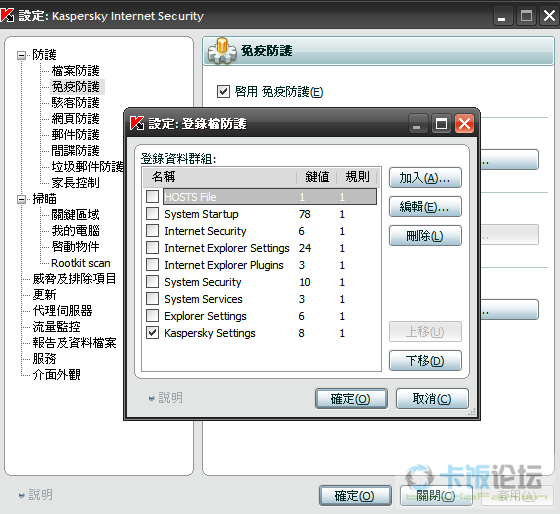Screen dimensions: 560x514
Task: Click the gear icon beside the 免疫防護 header
Action: tap(222, 51)
